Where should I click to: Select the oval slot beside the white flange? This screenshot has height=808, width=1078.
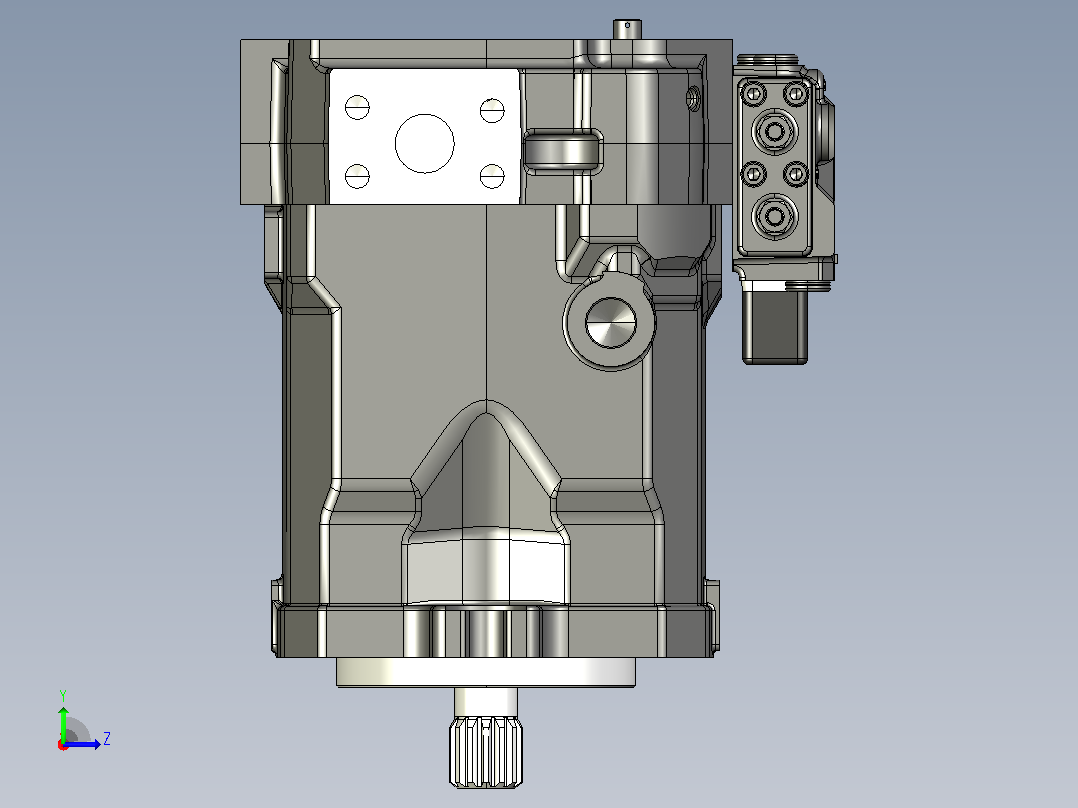tap(563, 152)
